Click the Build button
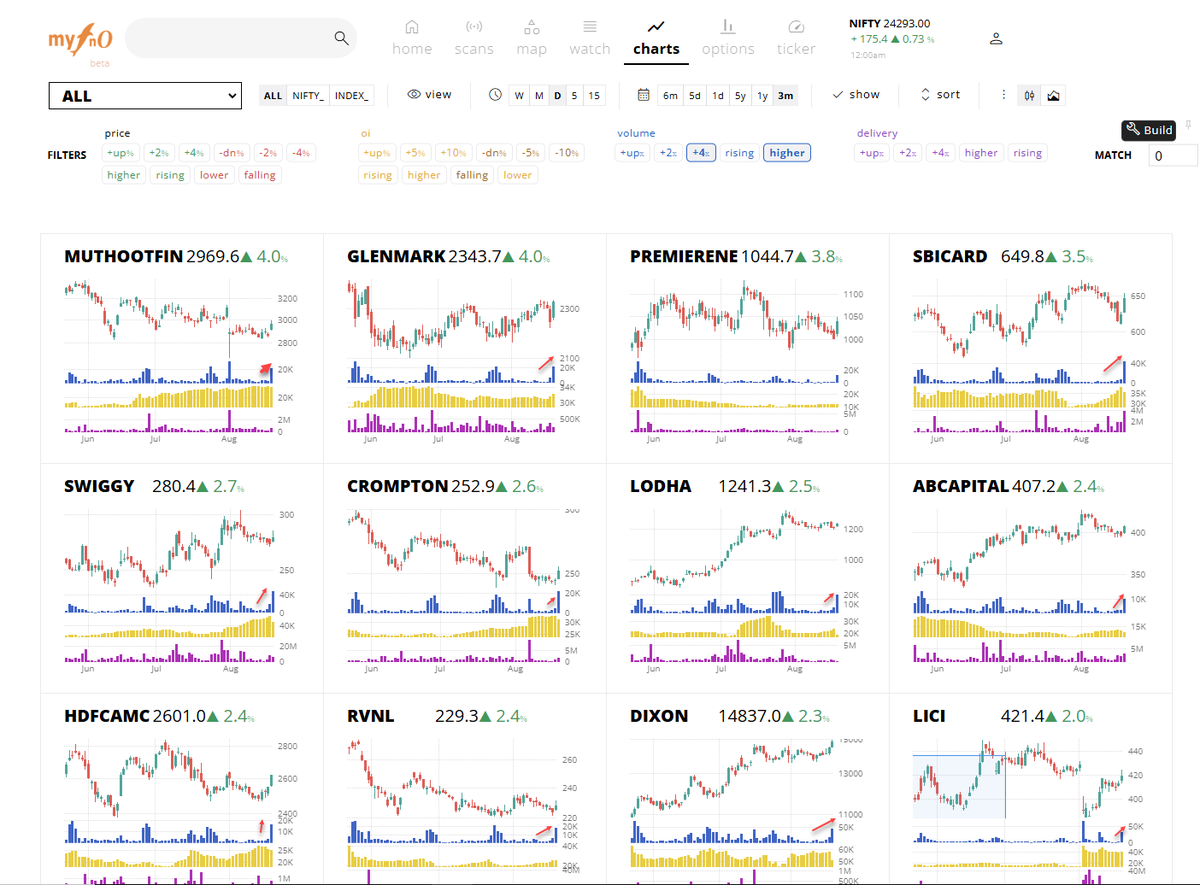 coord(1148,130)
